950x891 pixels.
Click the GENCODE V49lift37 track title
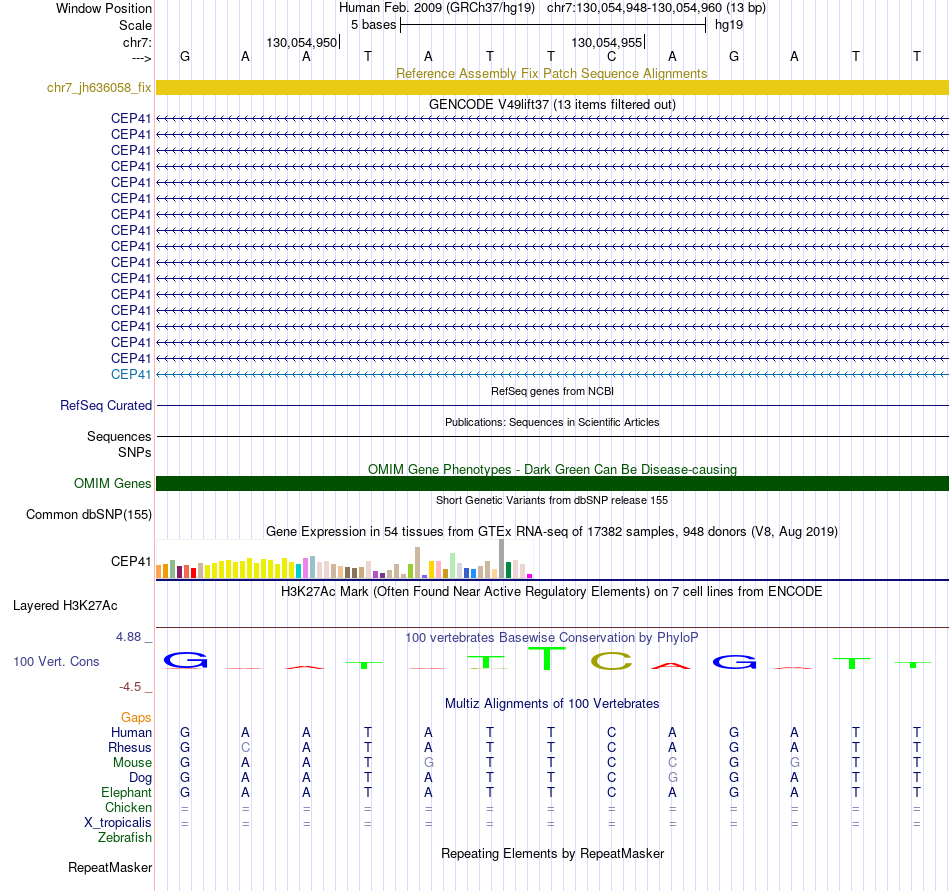click(552, 104)
